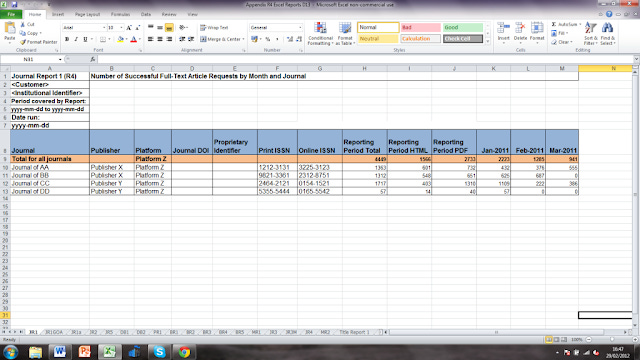Image resolution: width=640 pixels, height=360 pixels.
Task: Open the font name dropdown
Action: pos(104,27)
